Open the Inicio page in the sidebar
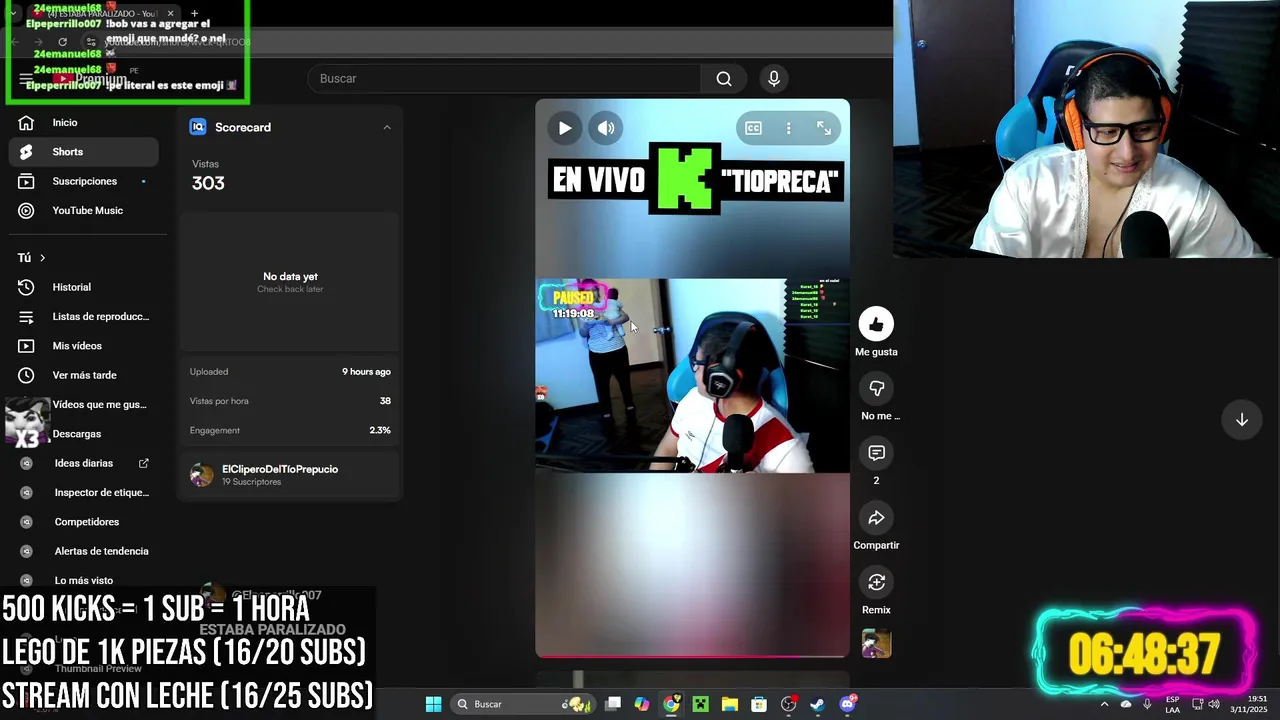 pos(84,123)
